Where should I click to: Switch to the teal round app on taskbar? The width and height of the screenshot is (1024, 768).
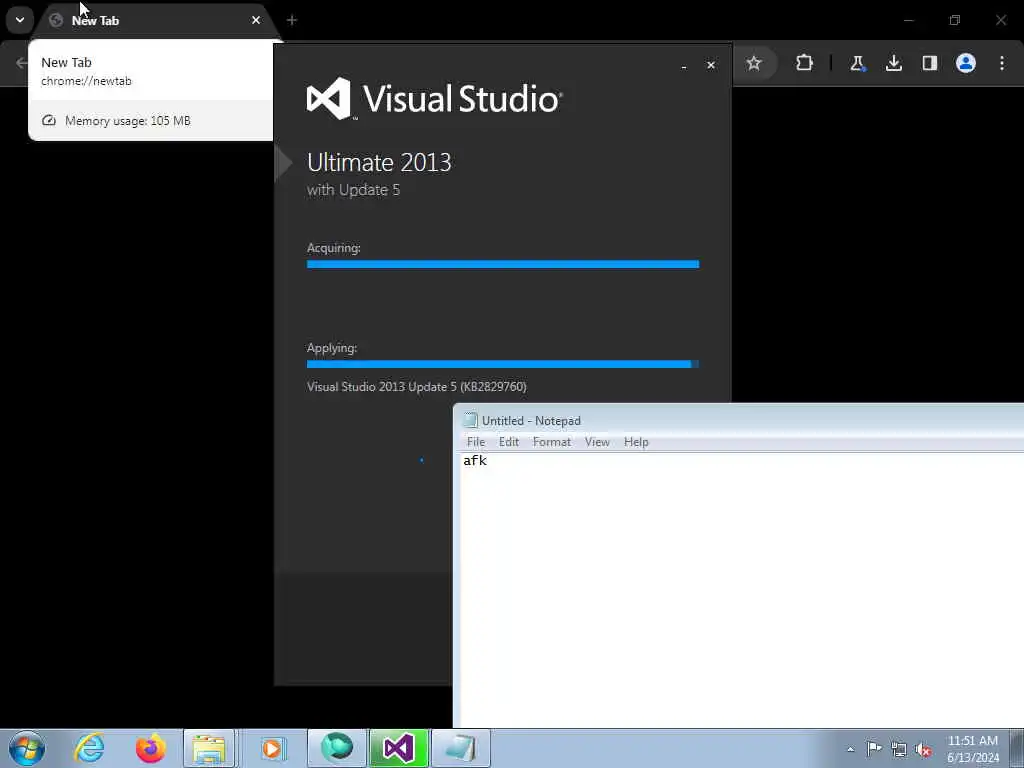click(x=336, y=748)
